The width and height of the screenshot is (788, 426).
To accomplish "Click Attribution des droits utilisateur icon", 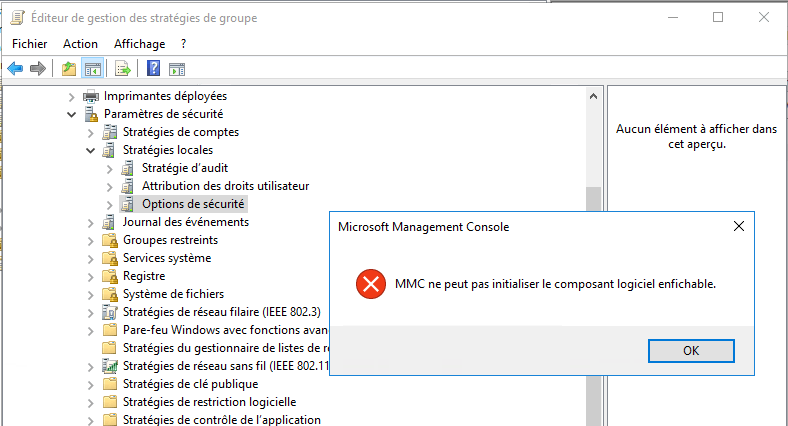I will point(128,186).
